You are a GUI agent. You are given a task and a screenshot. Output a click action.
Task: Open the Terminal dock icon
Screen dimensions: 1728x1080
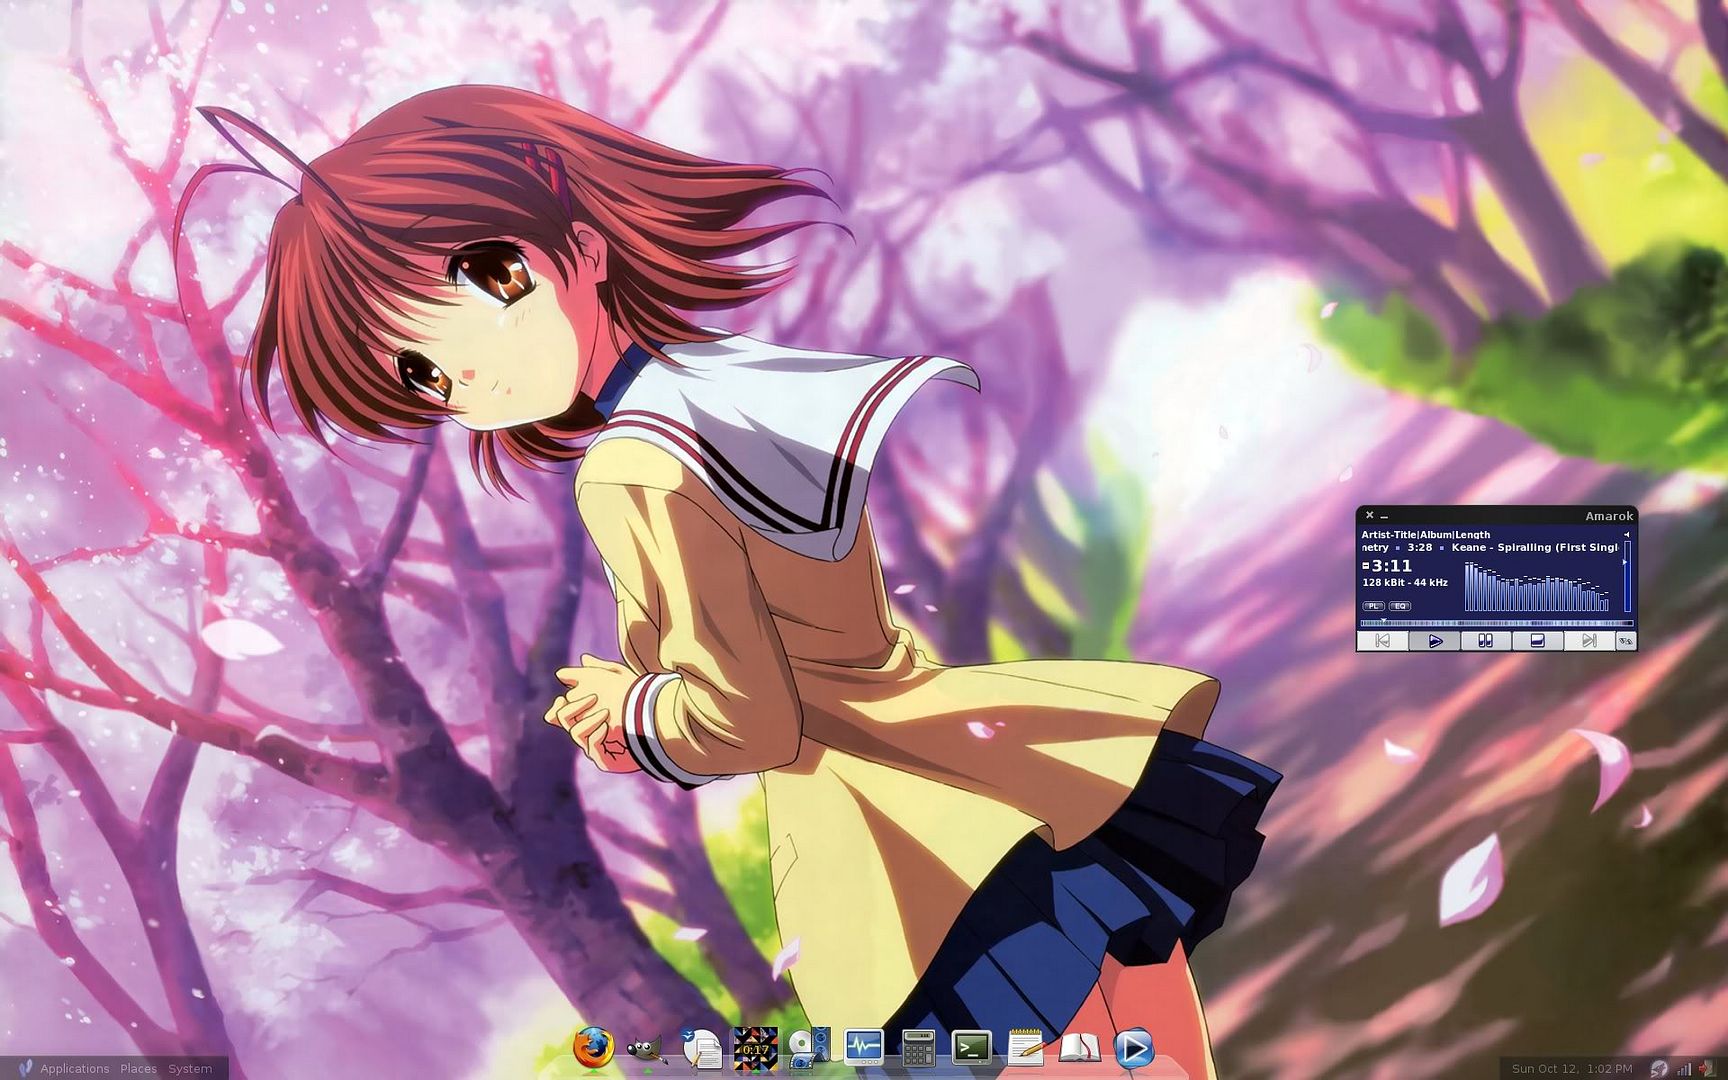click(971, 1047)
